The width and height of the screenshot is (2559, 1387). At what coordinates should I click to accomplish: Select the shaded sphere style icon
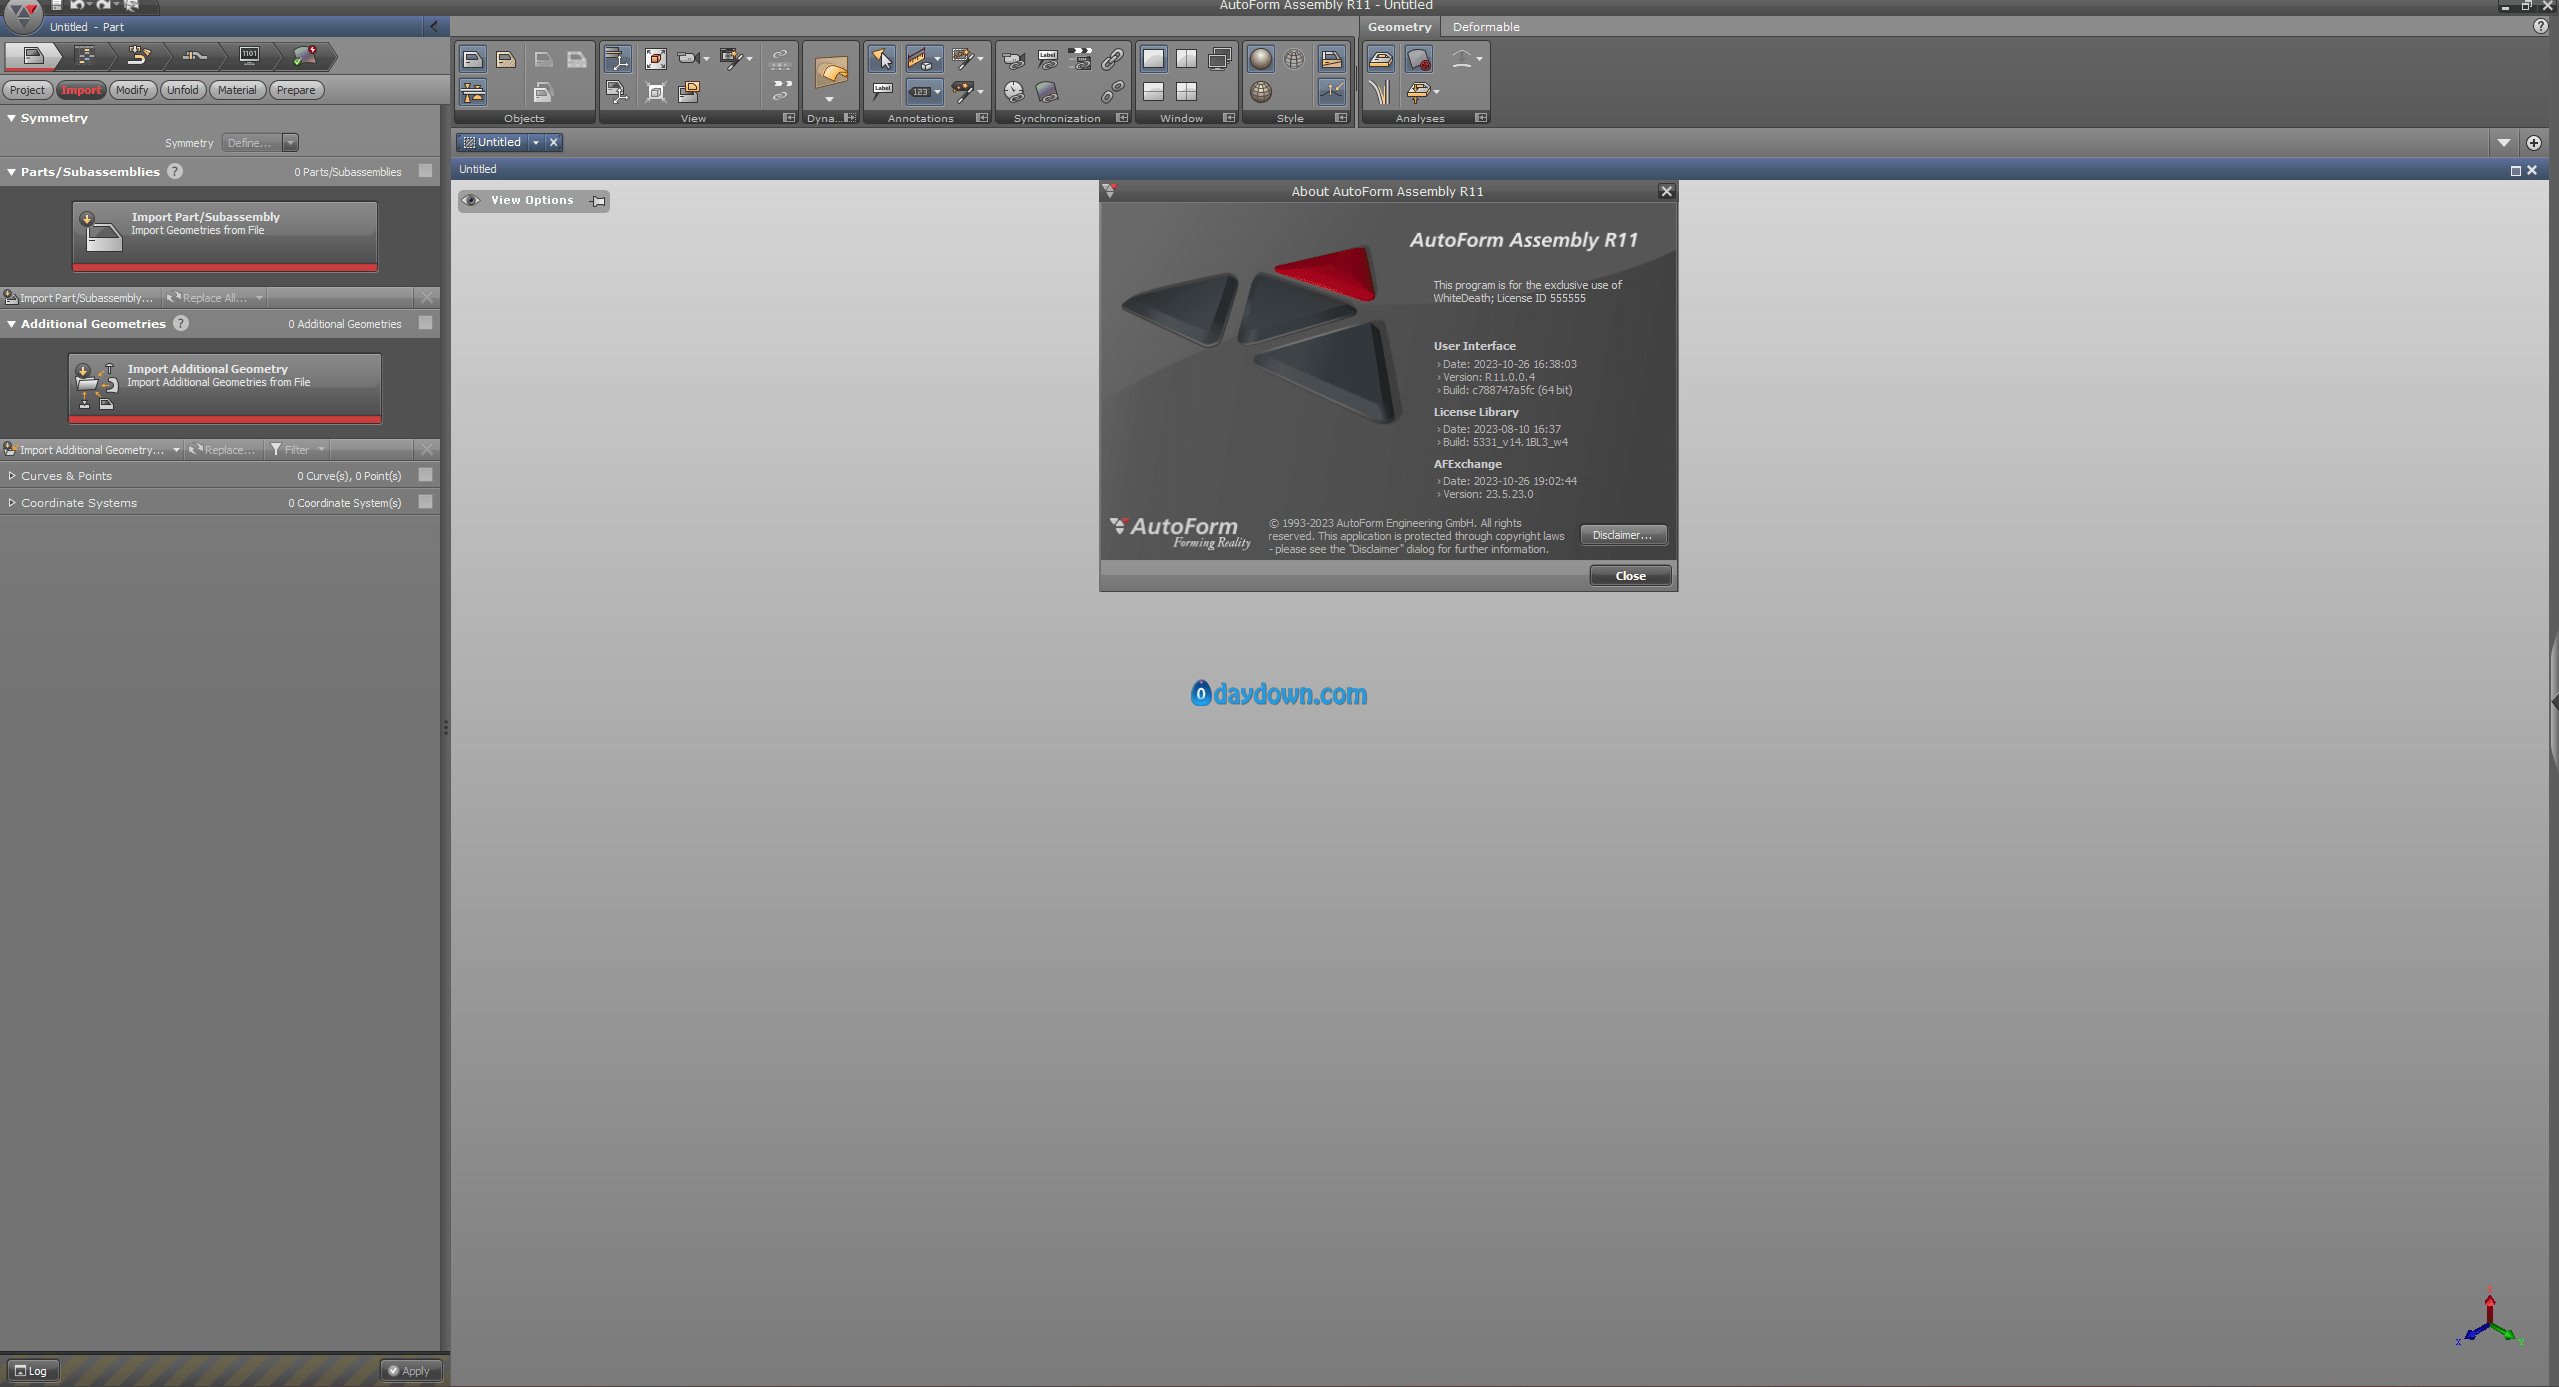tap(1261, 59)
